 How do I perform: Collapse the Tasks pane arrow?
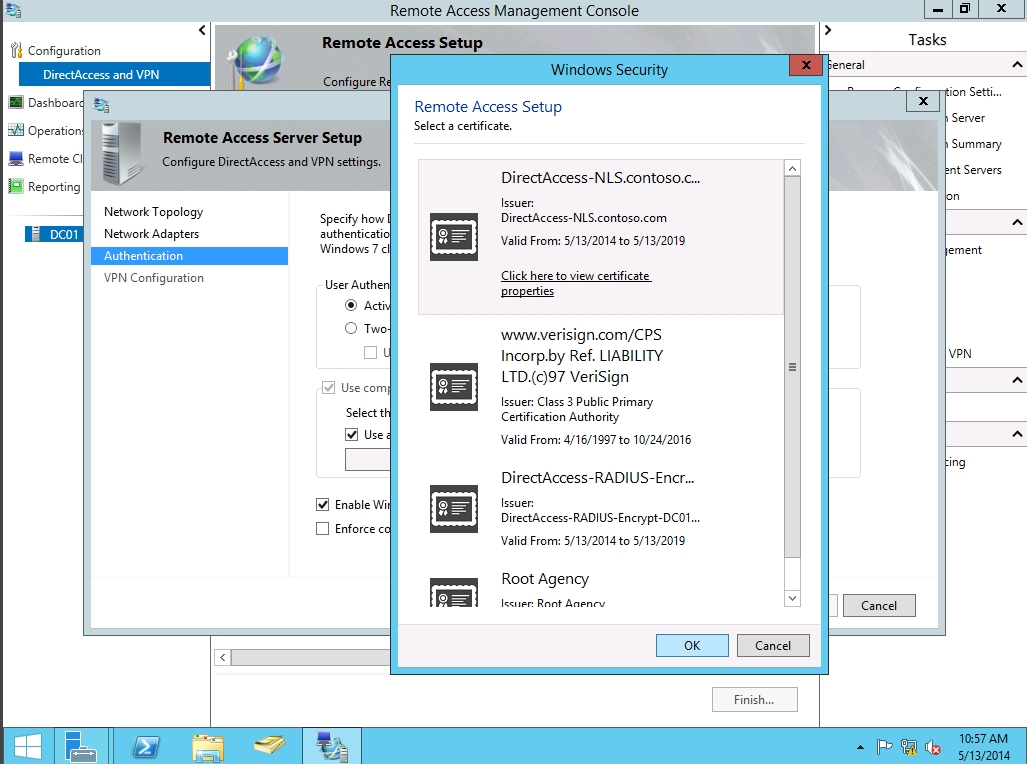click(x=828, y=30)
